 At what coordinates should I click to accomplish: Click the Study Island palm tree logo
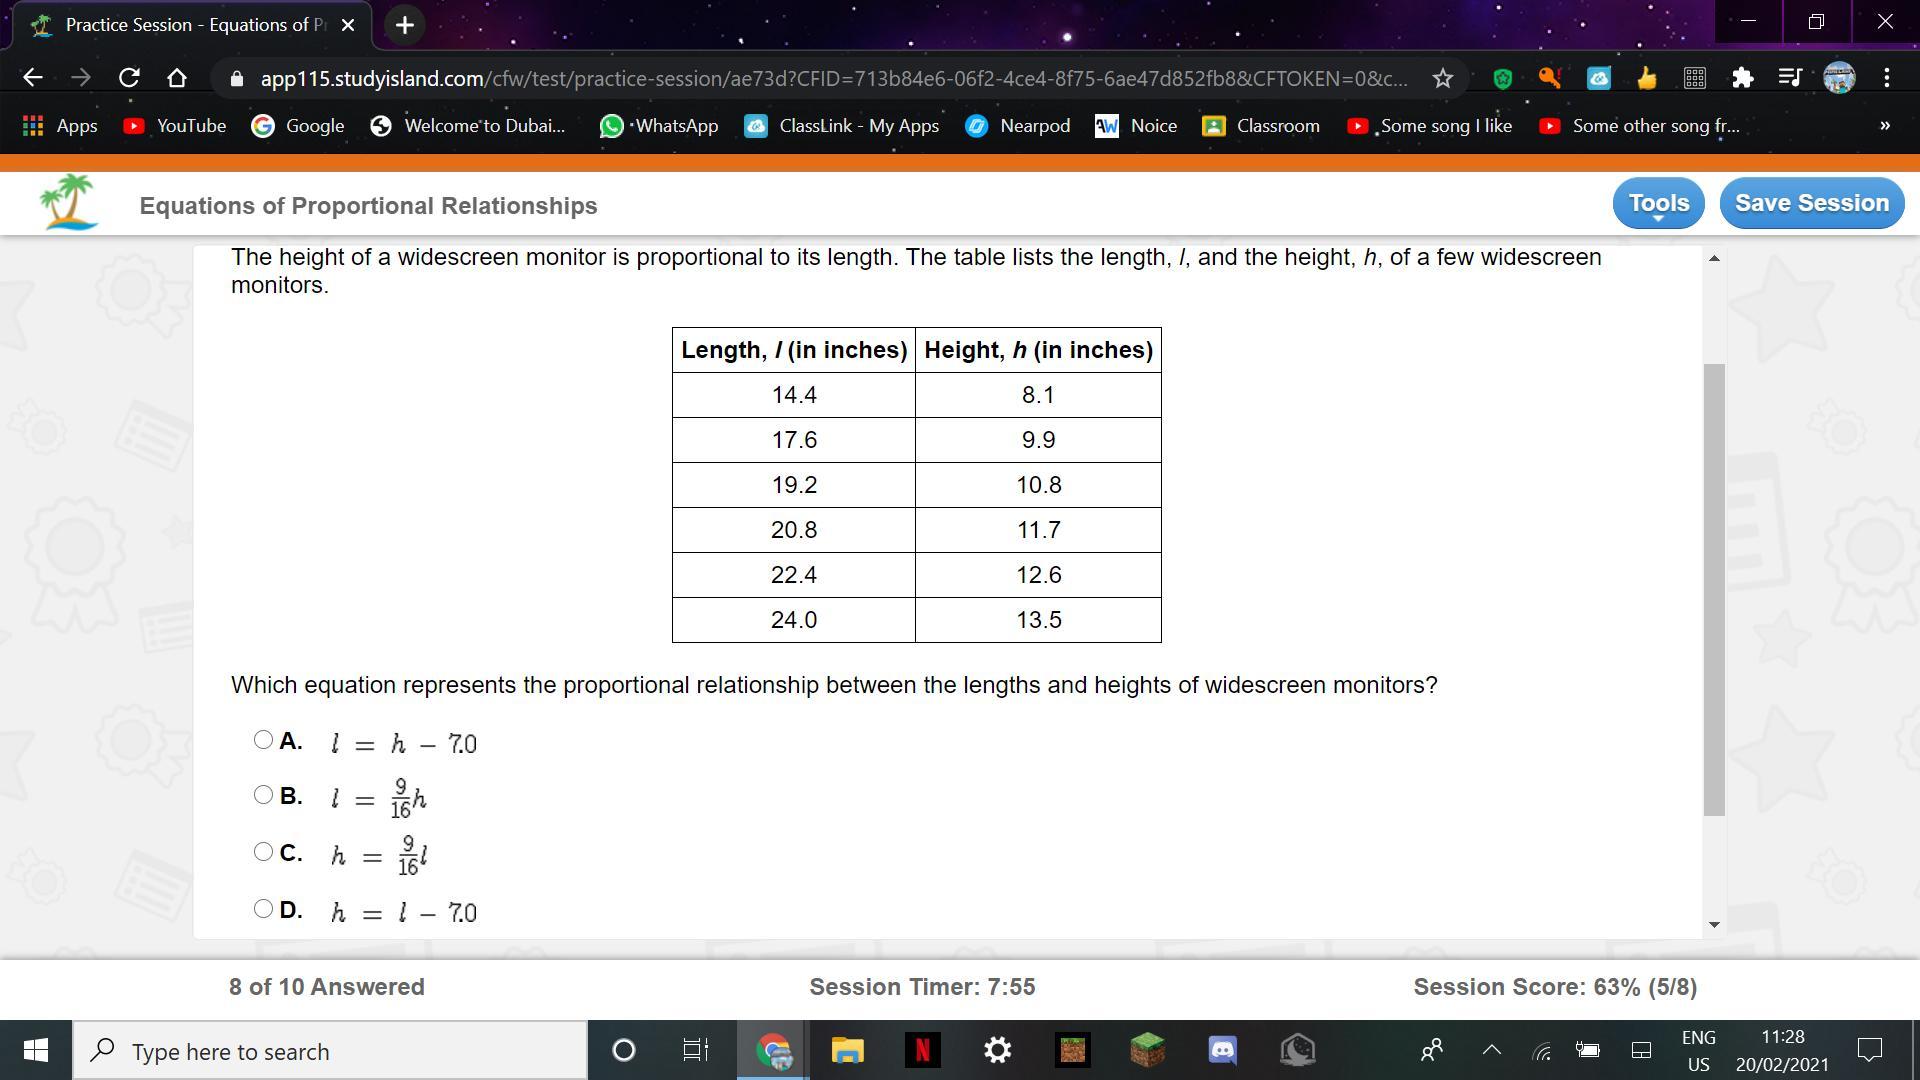[68, 202]
